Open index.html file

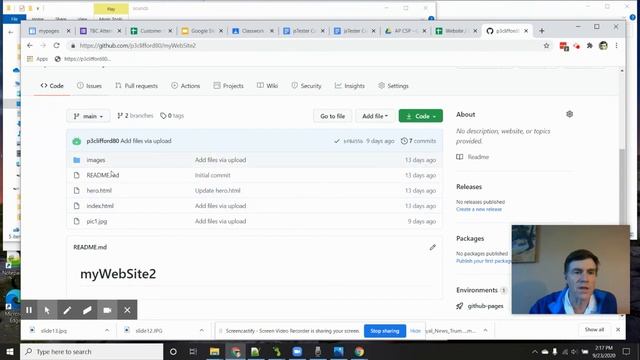[x=100, y=206]
